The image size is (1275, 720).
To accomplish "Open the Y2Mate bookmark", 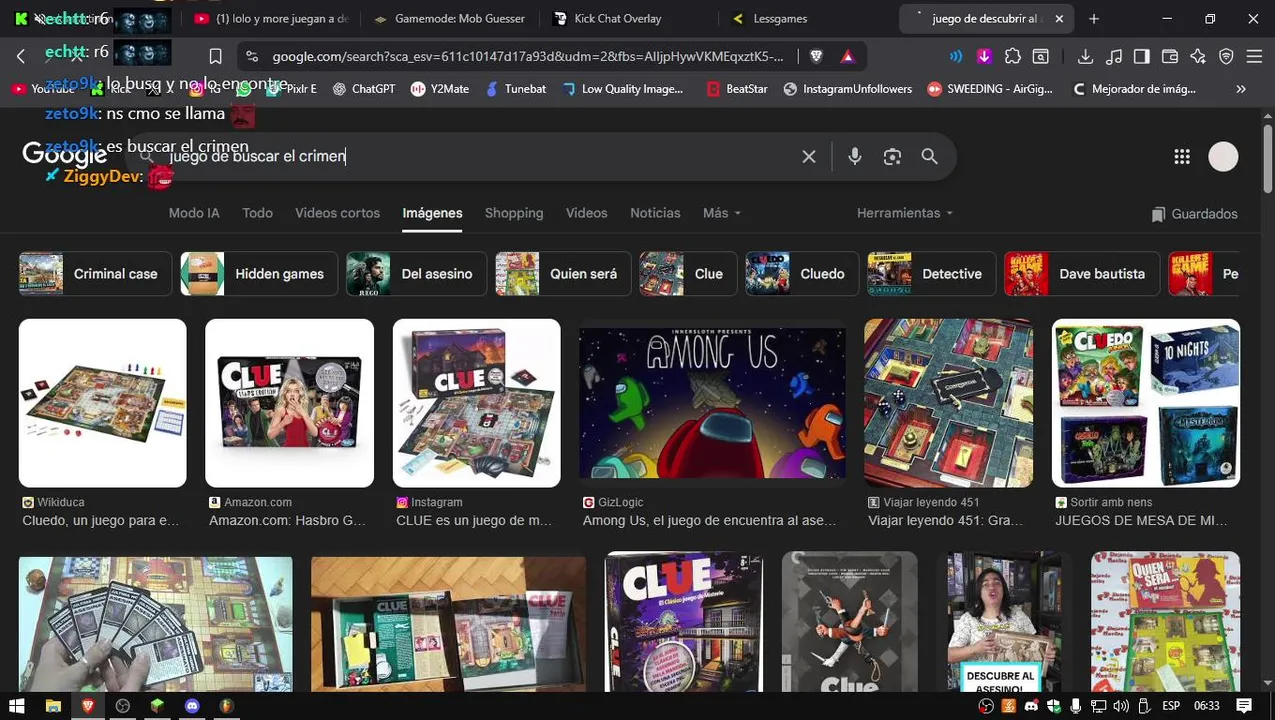I will coord(440,89).
